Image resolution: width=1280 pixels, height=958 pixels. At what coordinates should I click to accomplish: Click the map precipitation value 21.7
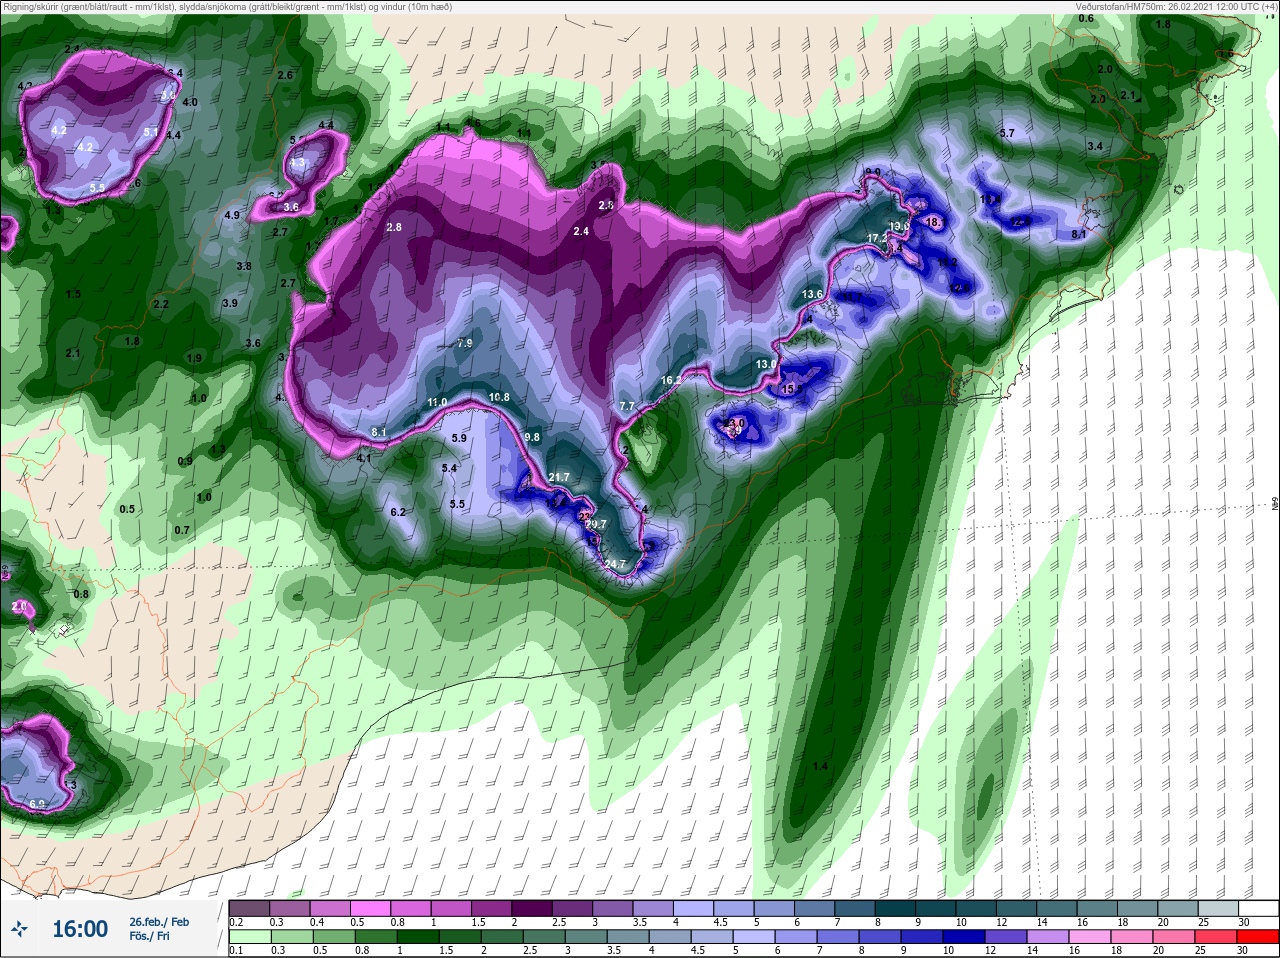tap(559, 478)
